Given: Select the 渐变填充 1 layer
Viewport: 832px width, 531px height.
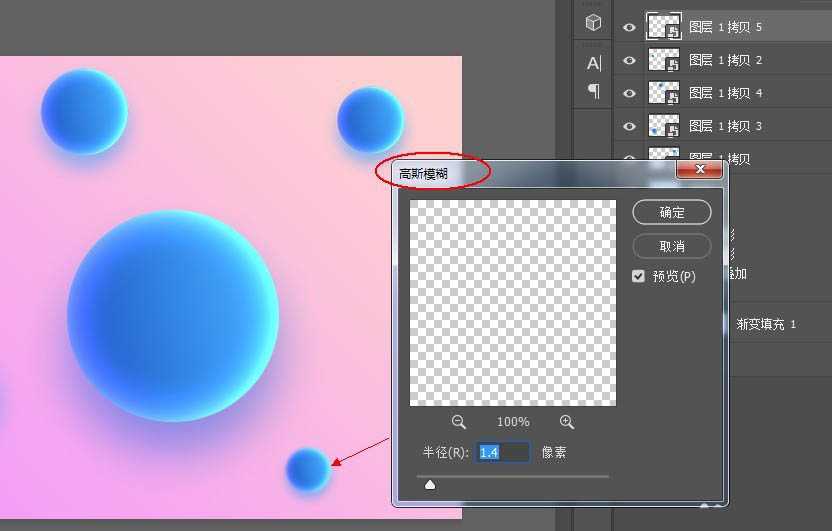Looking at the screenshot, I should click(766, 324).
